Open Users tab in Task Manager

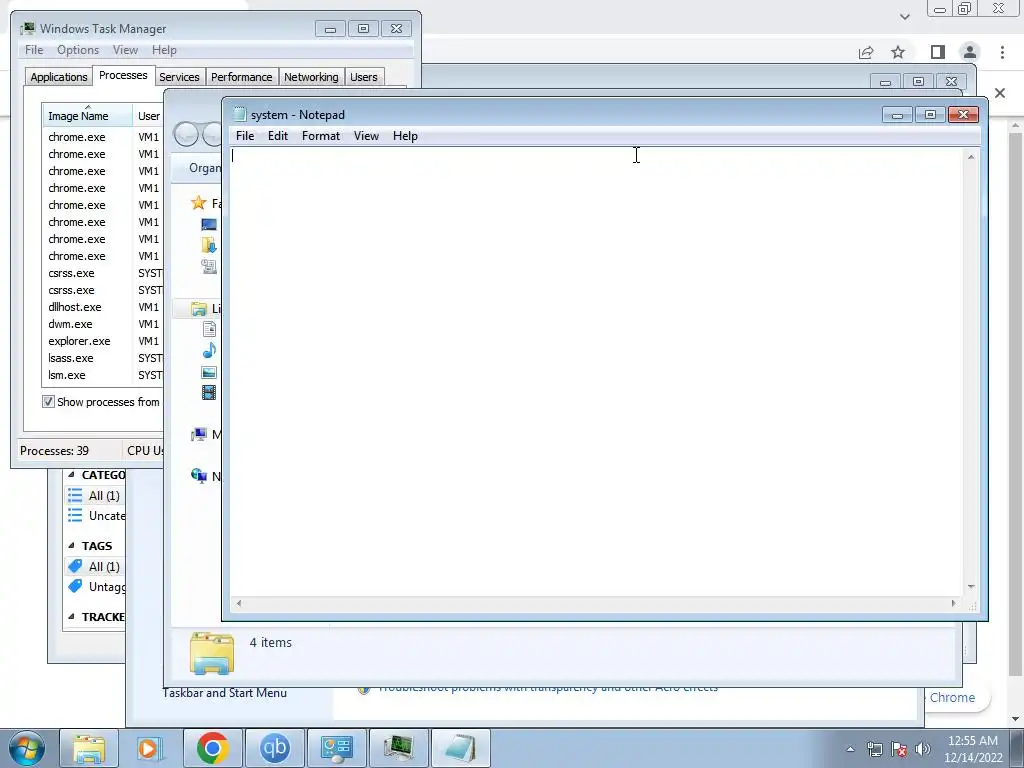(x=364, y=77)
